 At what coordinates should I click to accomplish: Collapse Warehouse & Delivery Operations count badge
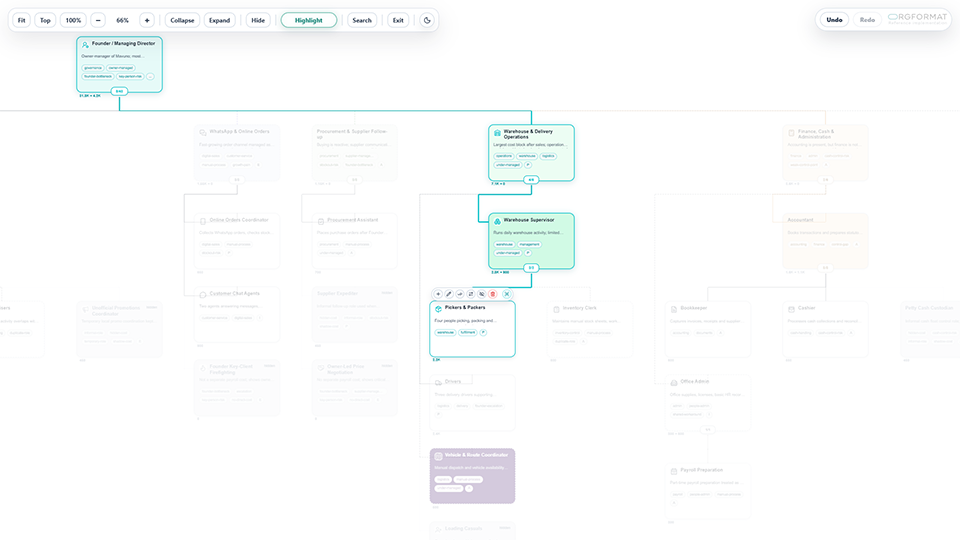tap(531, 179)
